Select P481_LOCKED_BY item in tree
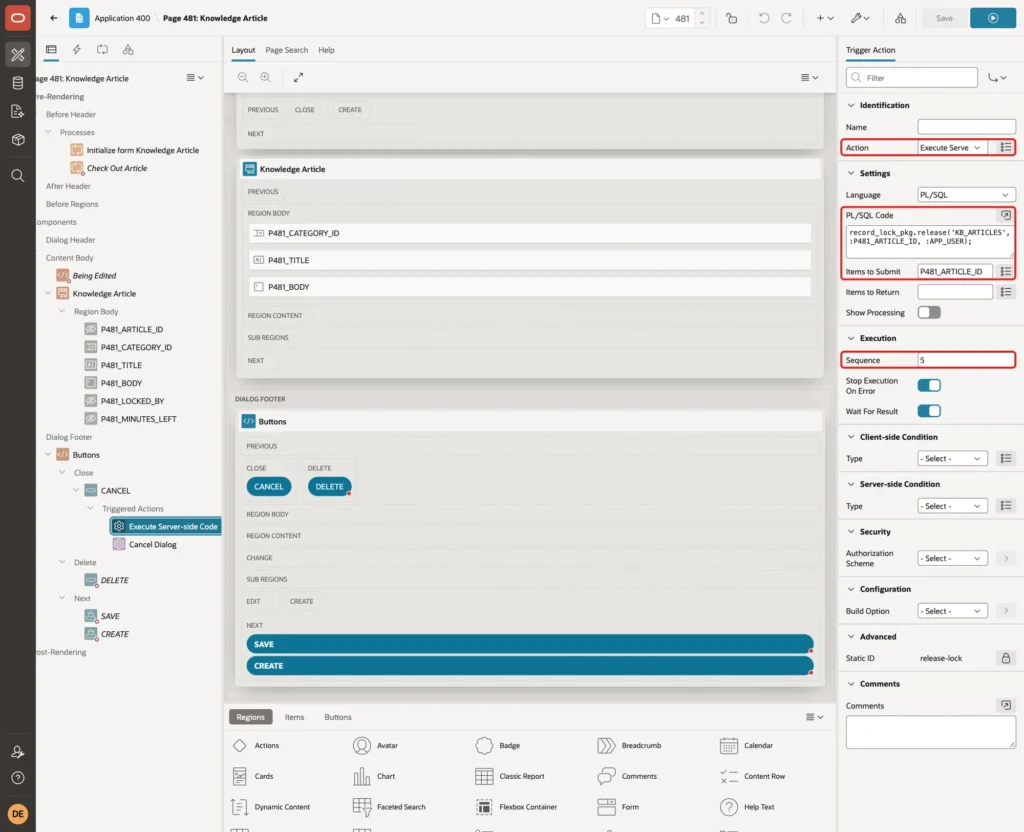Image resolution: width=1024 pixels, height=832 pixels. (x=132, y=401)
